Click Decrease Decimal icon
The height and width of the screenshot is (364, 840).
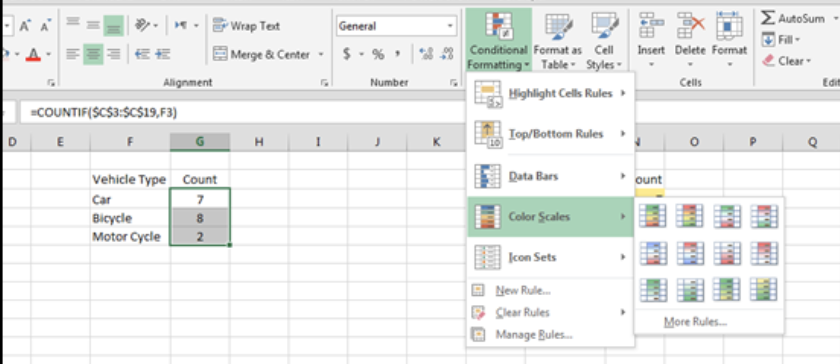coord(447,54)
